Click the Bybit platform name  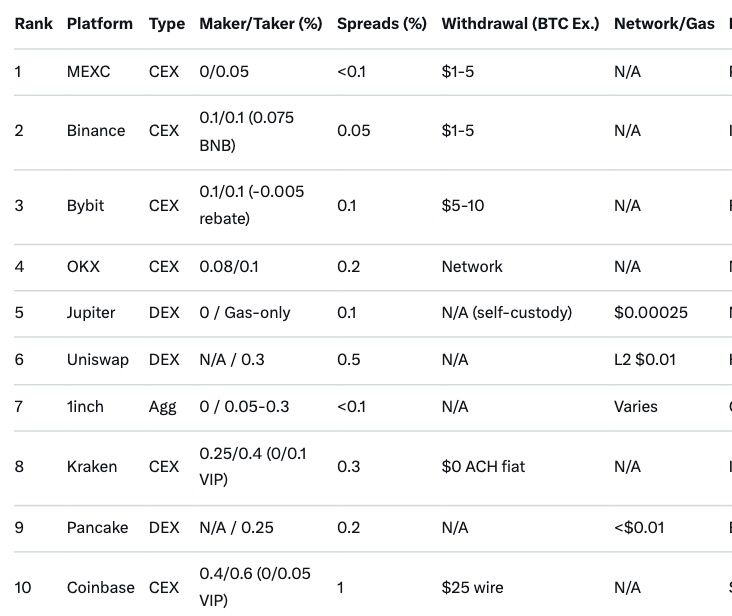tap(85, 206)
